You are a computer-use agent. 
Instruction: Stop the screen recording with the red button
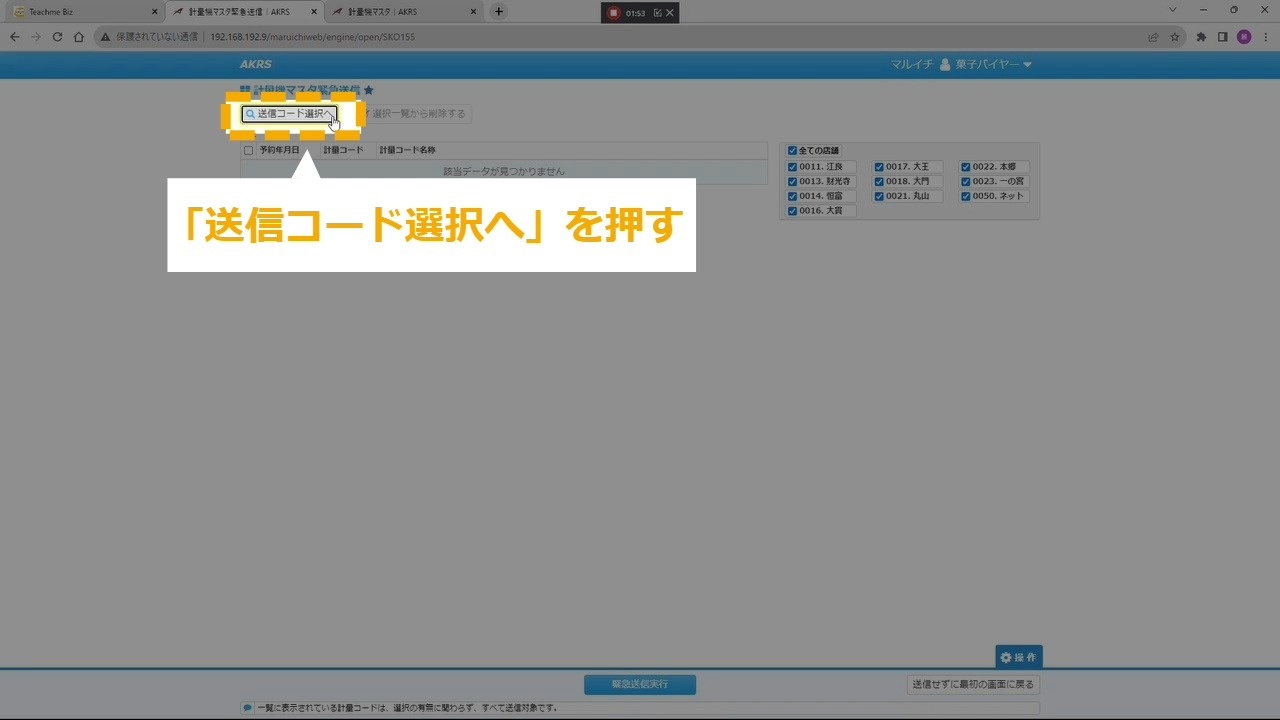614,13
